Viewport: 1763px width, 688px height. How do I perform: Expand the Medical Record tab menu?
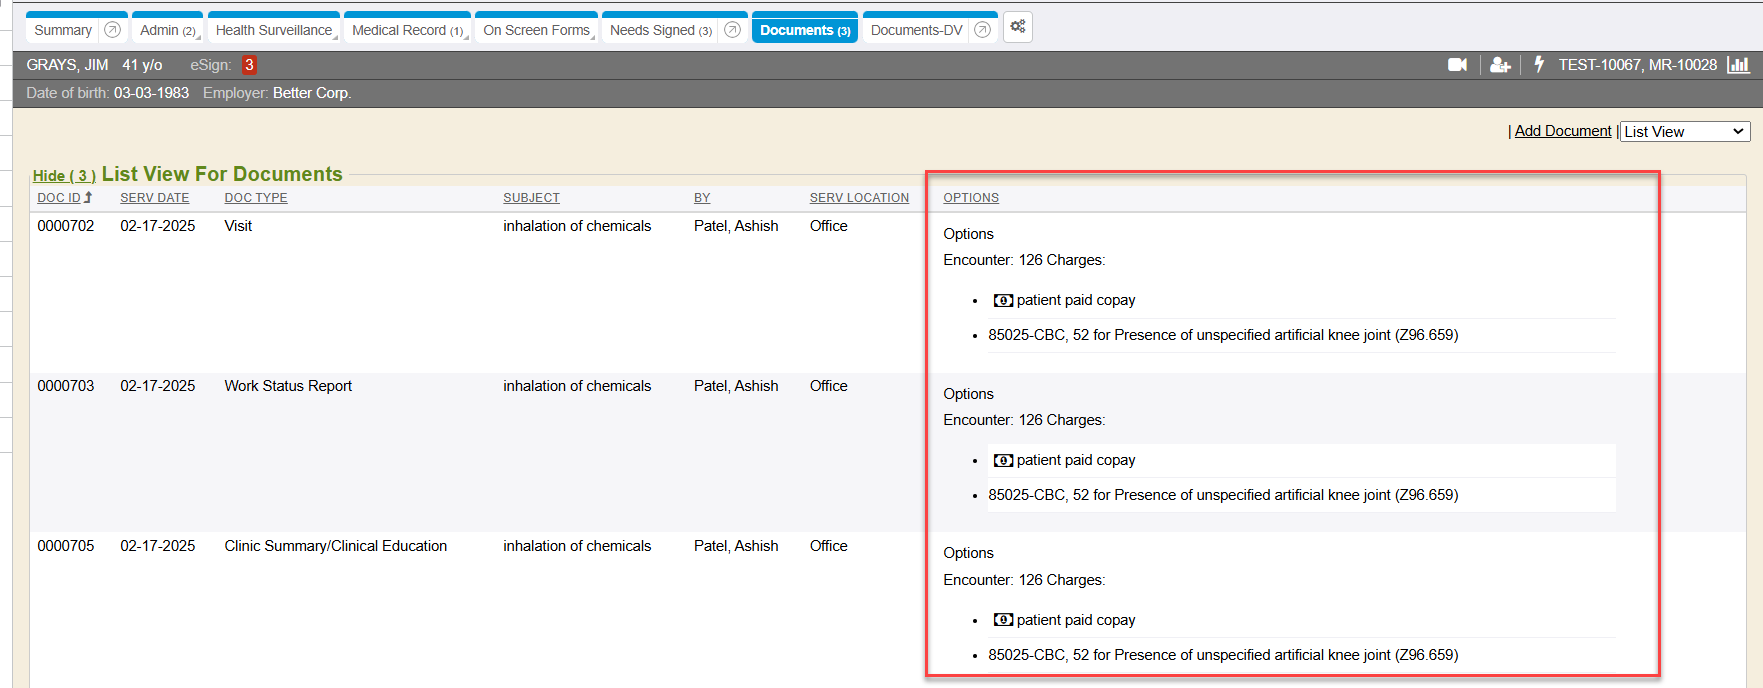pos(407,31)
